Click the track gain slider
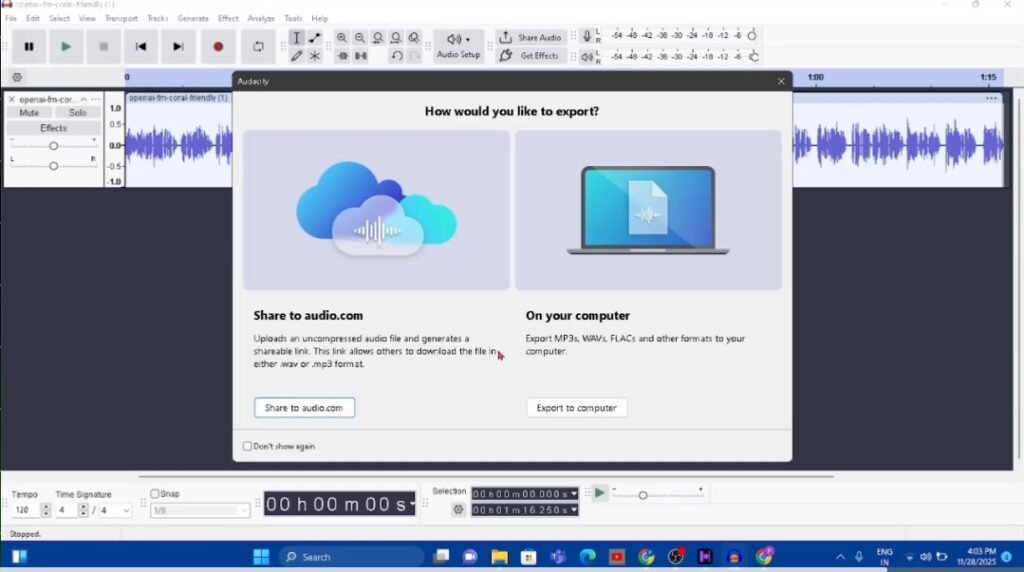1024x572 pixels. (x=54, y=146)
